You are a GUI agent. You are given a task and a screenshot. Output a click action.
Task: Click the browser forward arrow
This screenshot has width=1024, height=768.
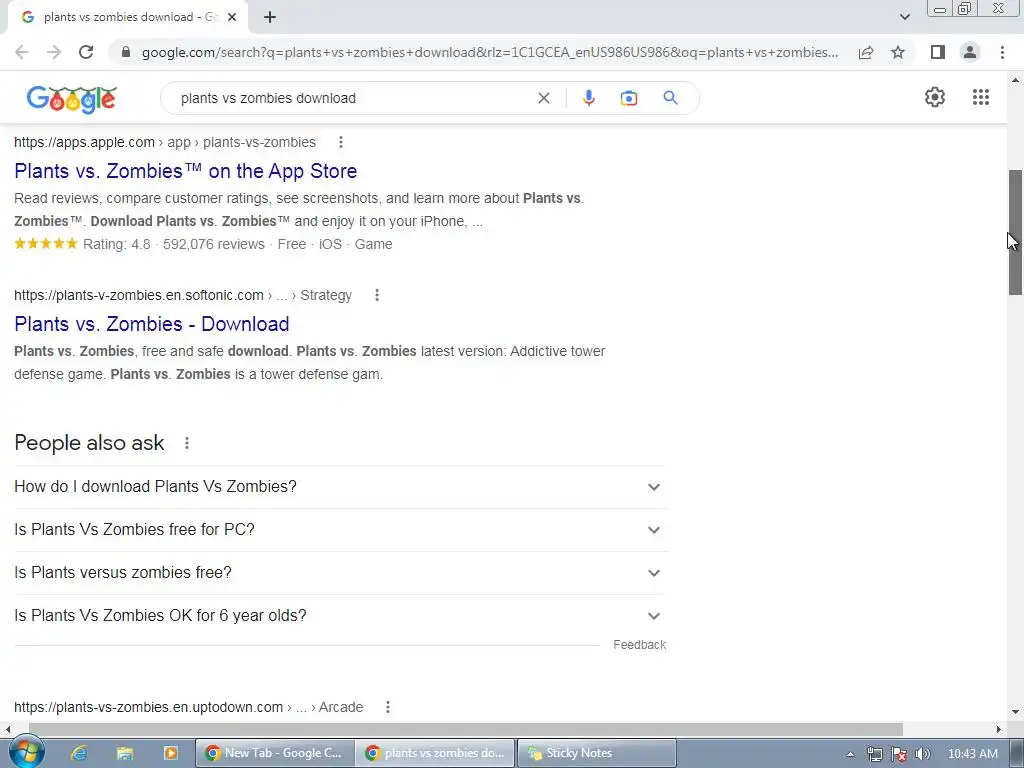[x=54, y=52]
